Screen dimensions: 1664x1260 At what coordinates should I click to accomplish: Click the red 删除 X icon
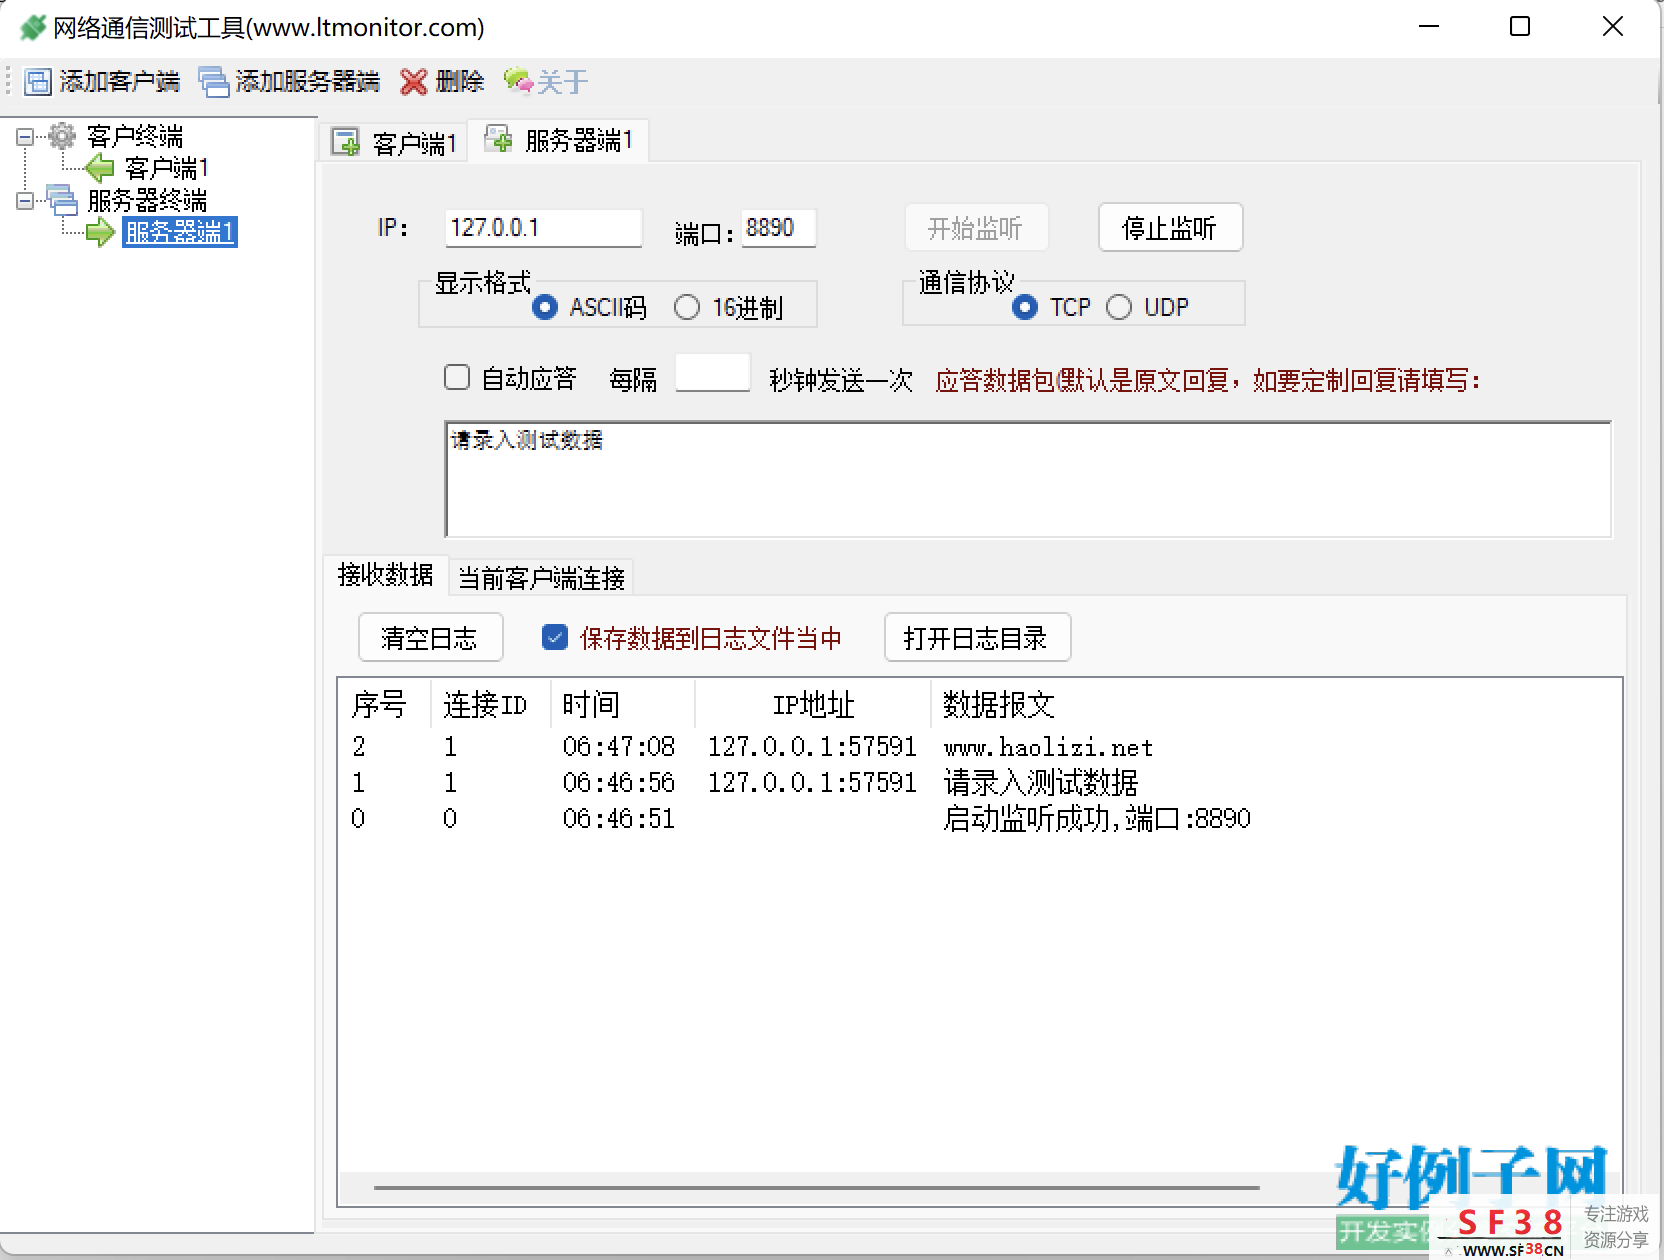click(x=413, y=82)
